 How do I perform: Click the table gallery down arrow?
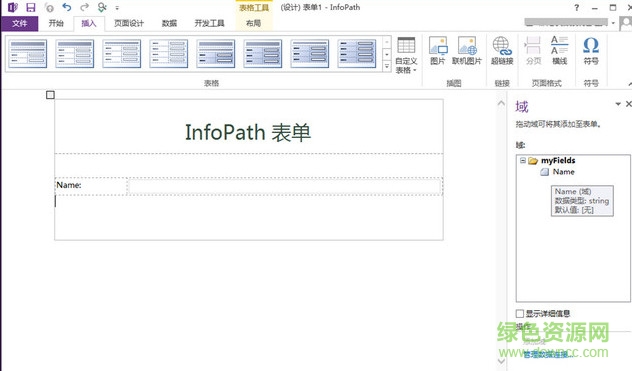tap(387, 54)
